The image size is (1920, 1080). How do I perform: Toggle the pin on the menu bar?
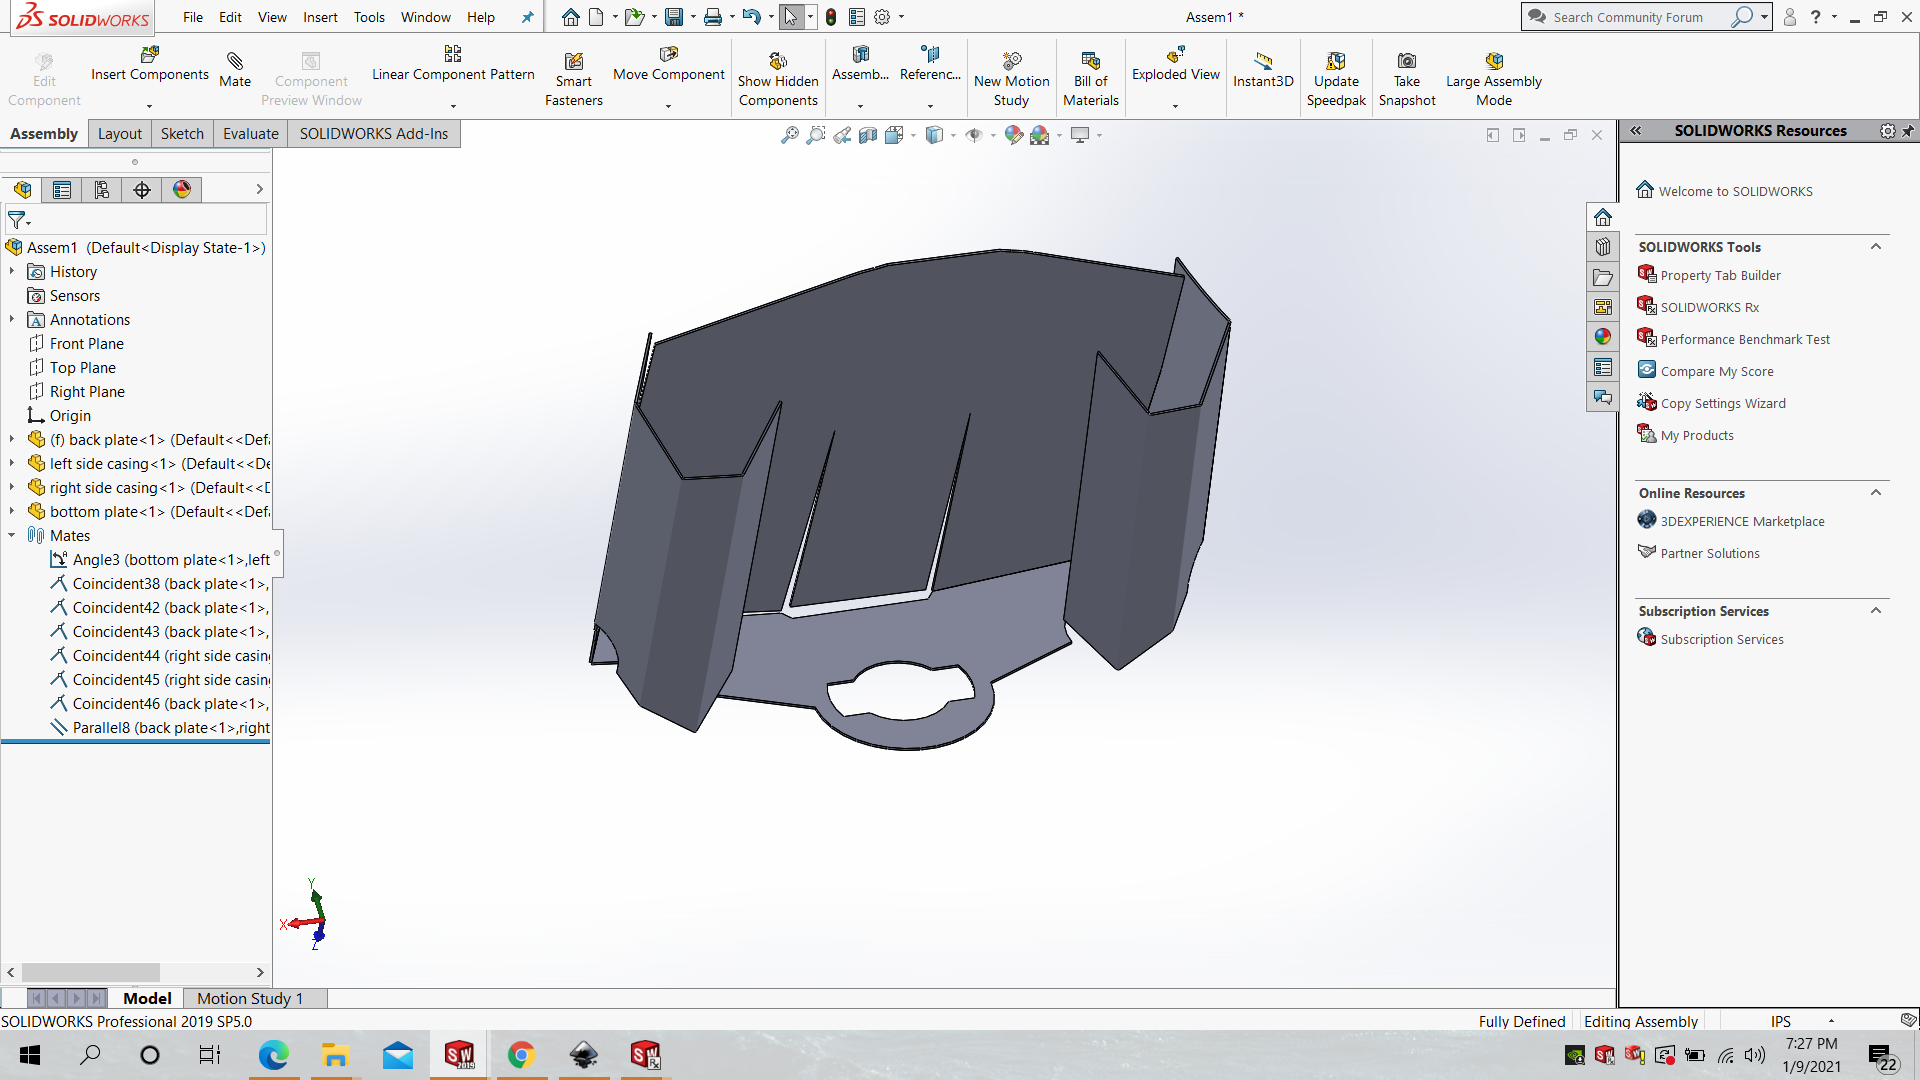coord(528,17)
